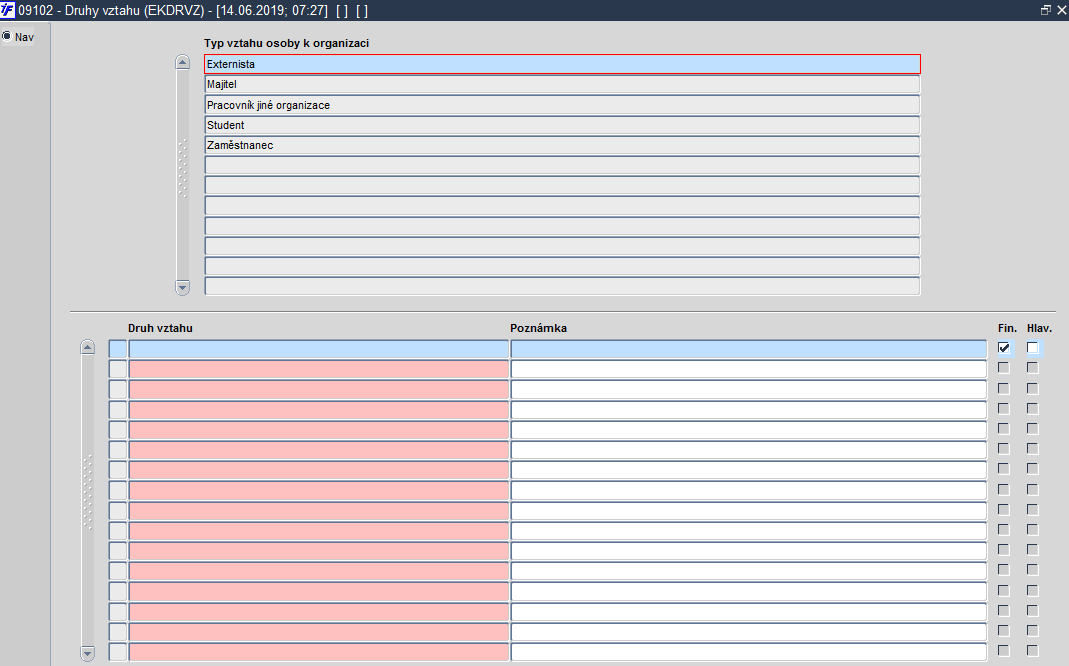Viewport: 1069px width, 666px height.
Task: Restore the Druhy vztahu window size
Action: pos(1045,10)
